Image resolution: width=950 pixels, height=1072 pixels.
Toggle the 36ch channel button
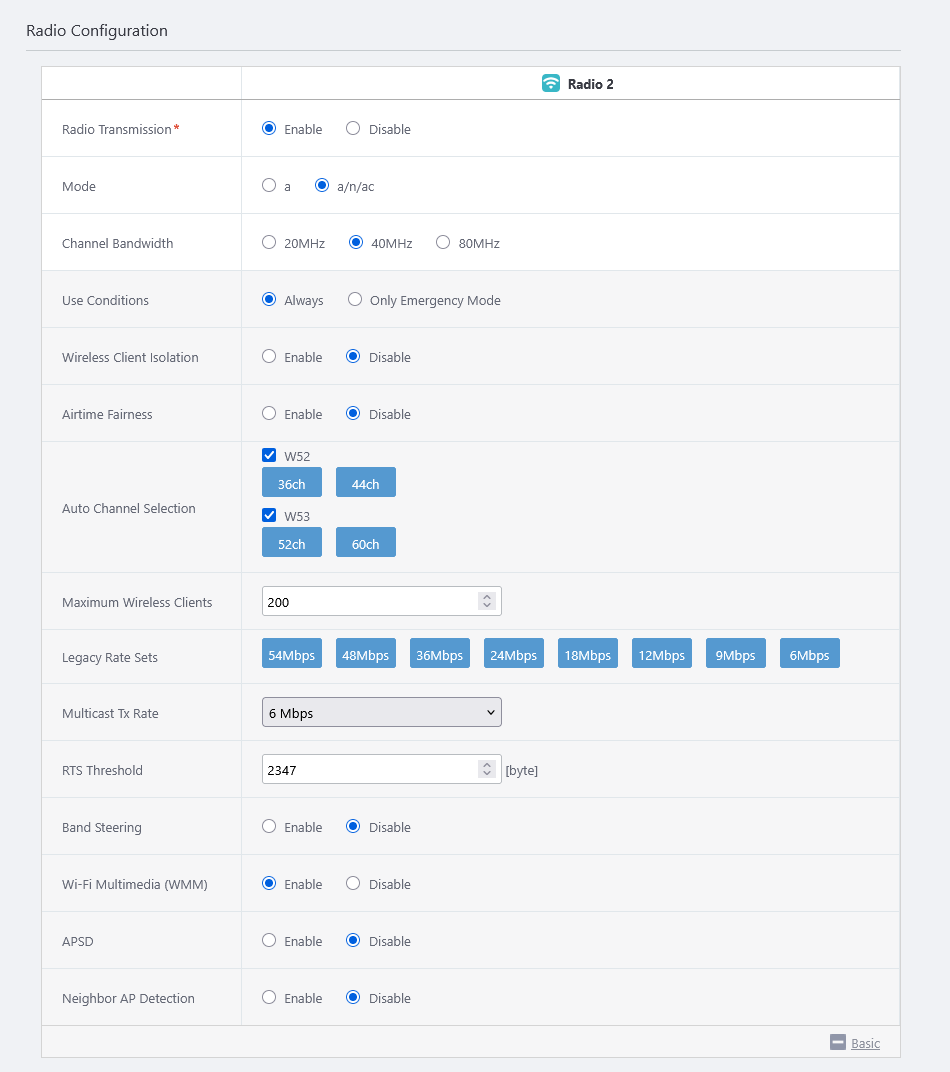[292, 483]
